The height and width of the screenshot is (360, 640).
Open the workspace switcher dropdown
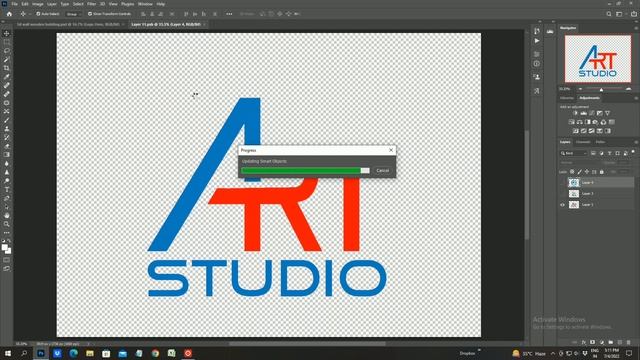click(620, 14)
